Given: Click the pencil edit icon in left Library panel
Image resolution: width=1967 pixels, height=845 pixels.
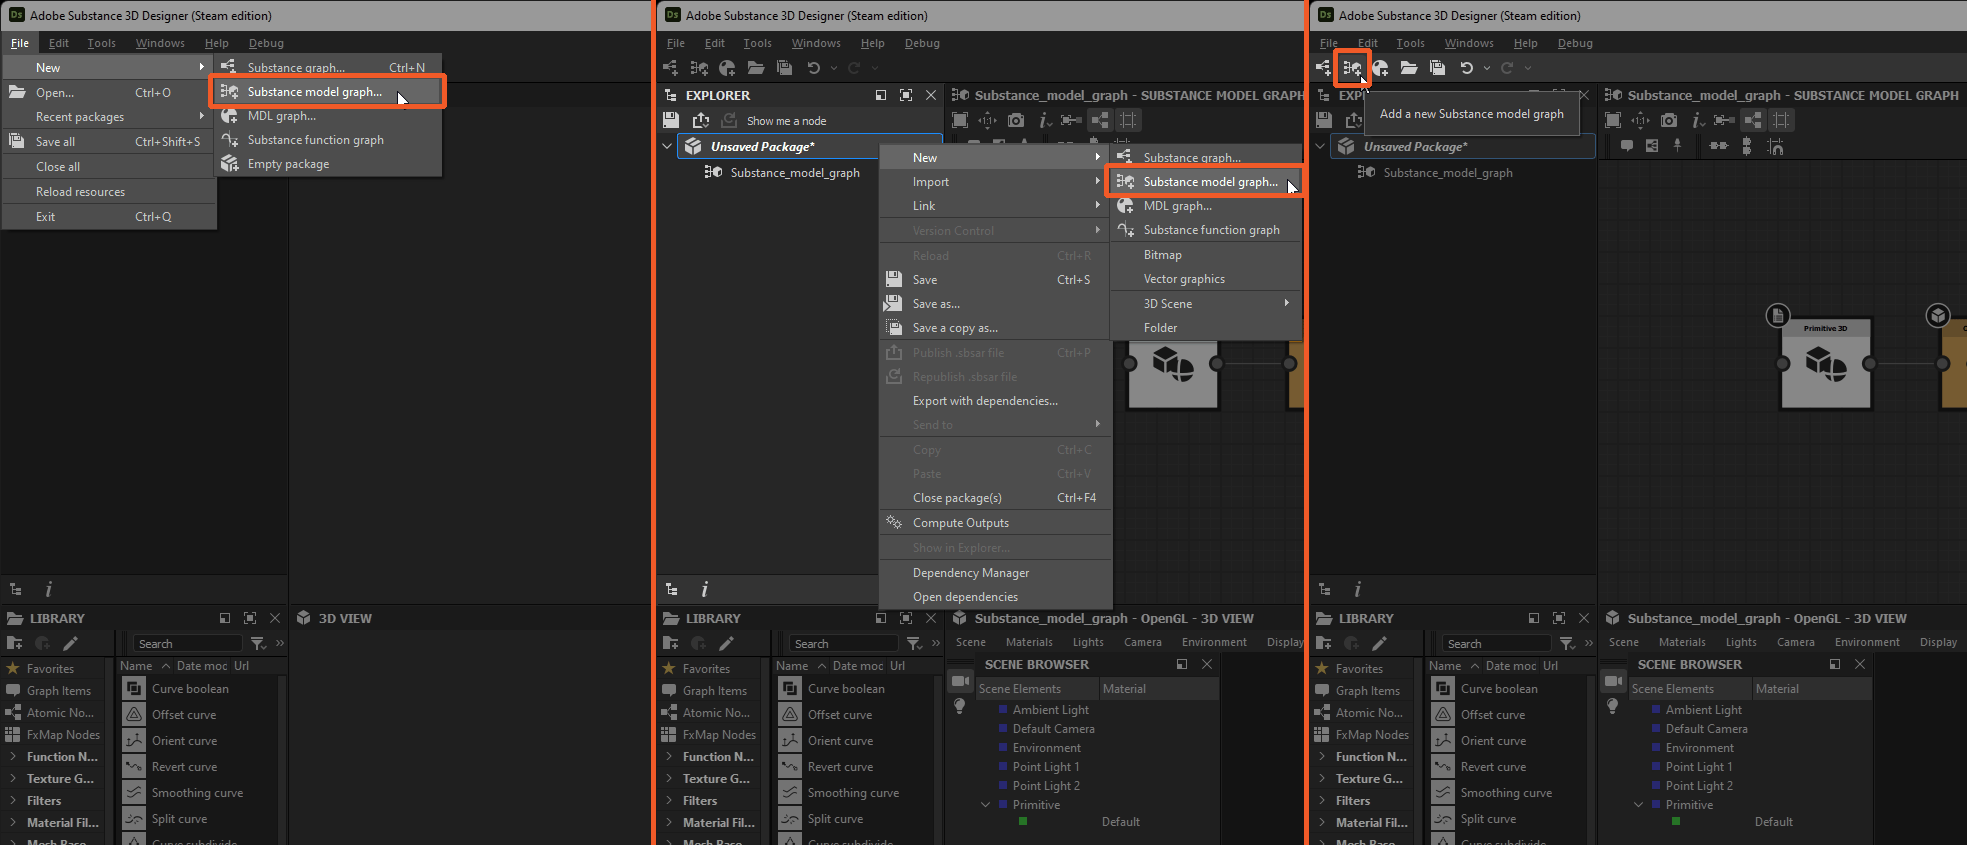Looking at the screenshot, I should pyautogui.click(x=70, y=643).
